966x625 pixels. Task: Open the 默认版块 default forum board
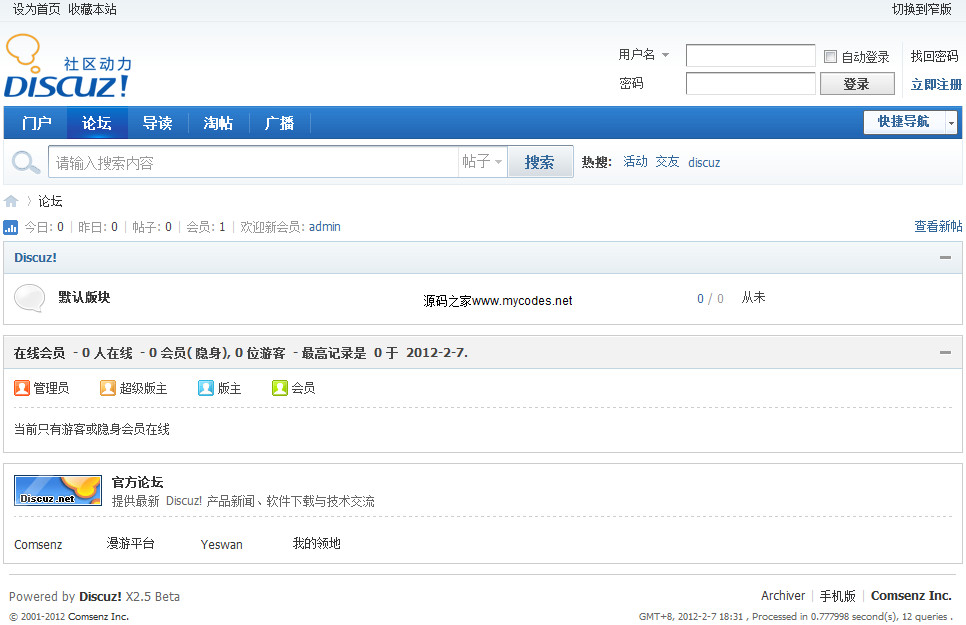(x=84, y=297)
